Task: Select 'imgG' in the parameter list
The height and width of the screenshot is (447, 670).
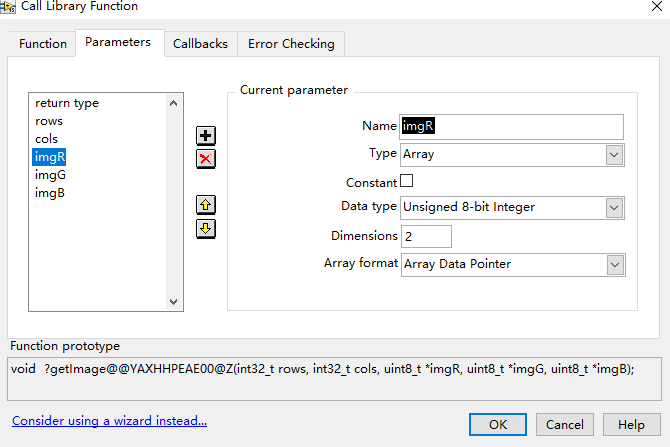Action: [50, 175]
